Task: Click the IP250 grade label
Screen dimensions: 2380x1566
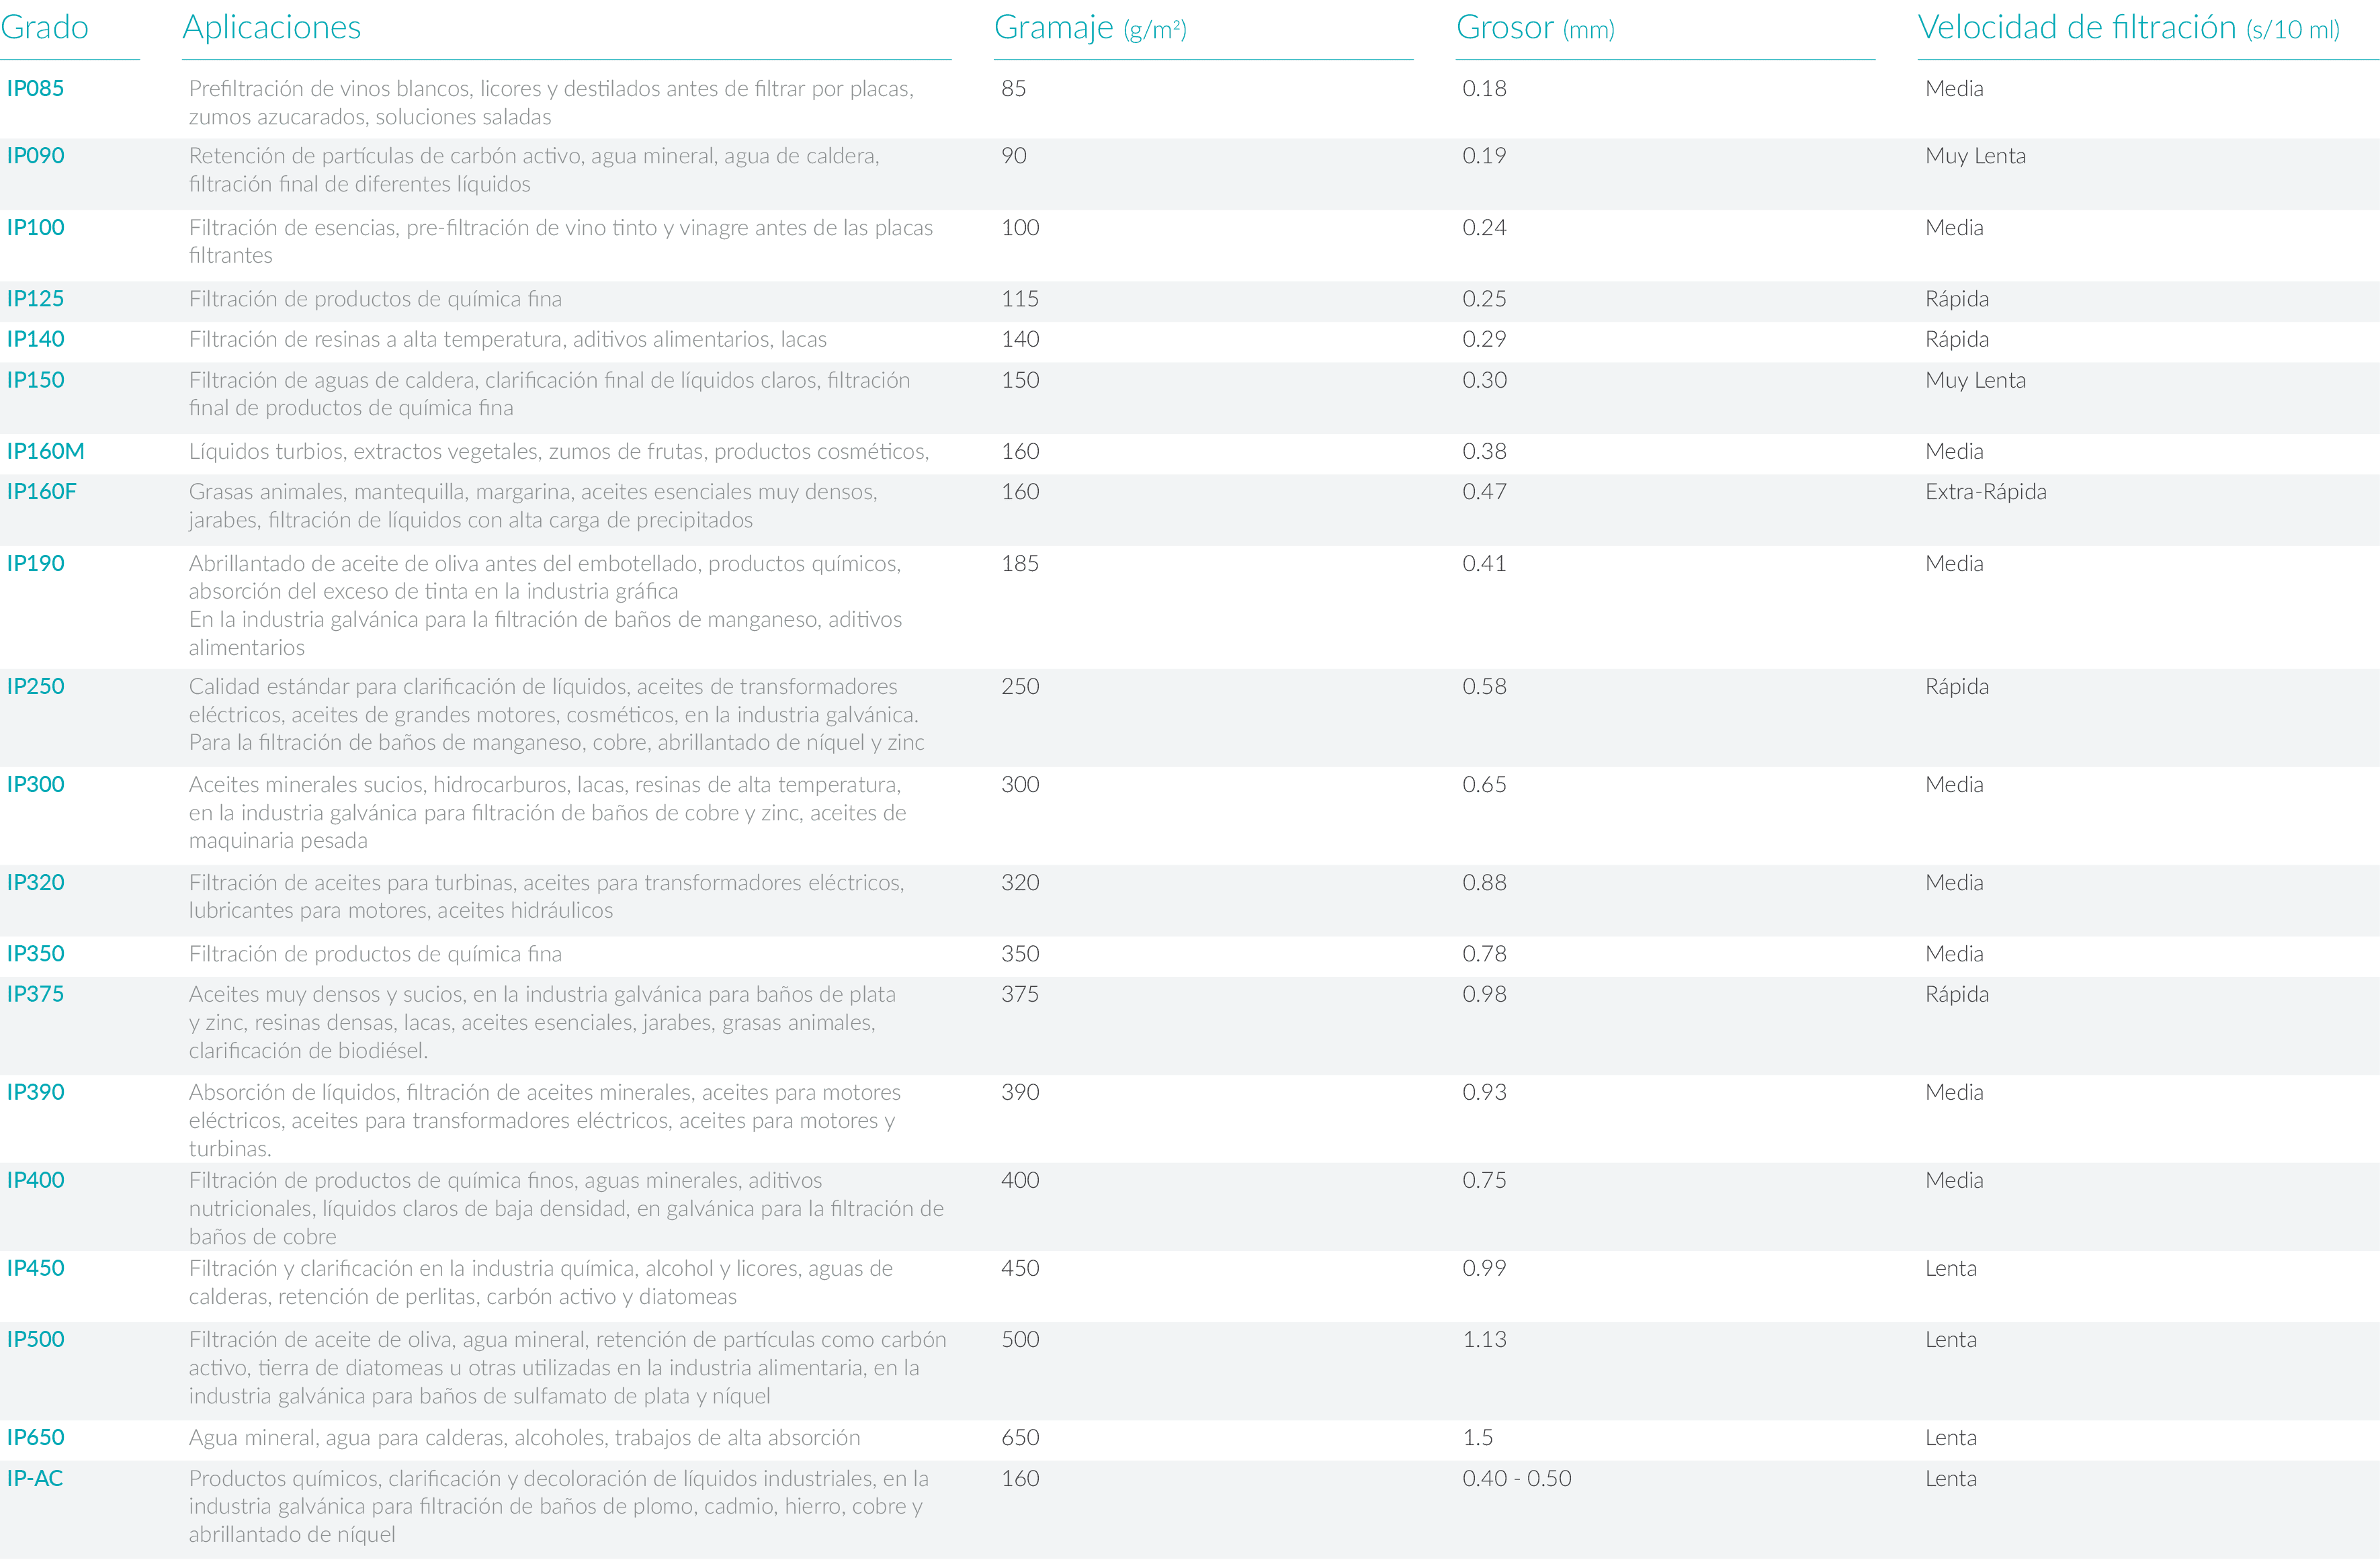Action: coord(35,687)
